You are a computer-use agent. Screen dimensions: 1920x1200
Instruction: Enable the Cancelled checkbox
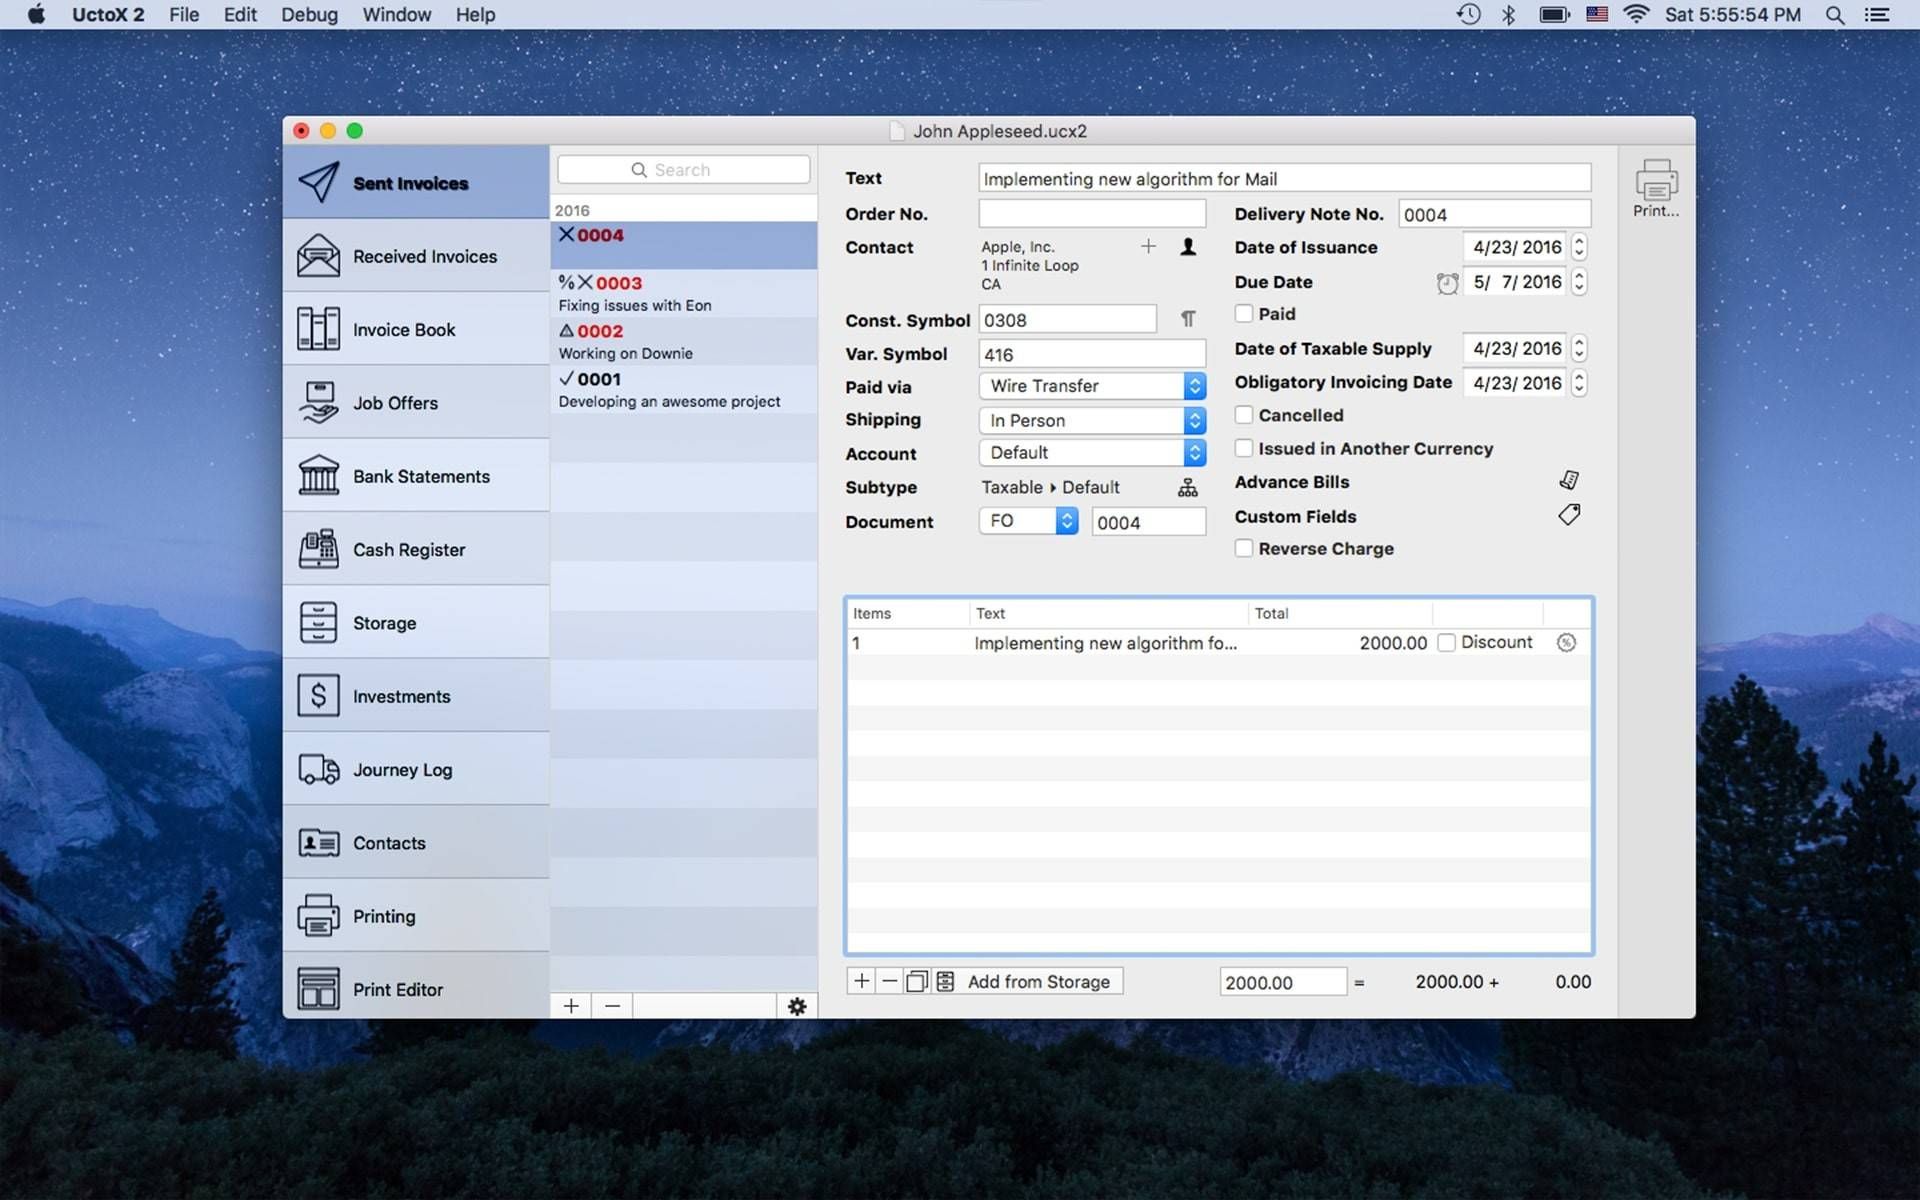1243,415
